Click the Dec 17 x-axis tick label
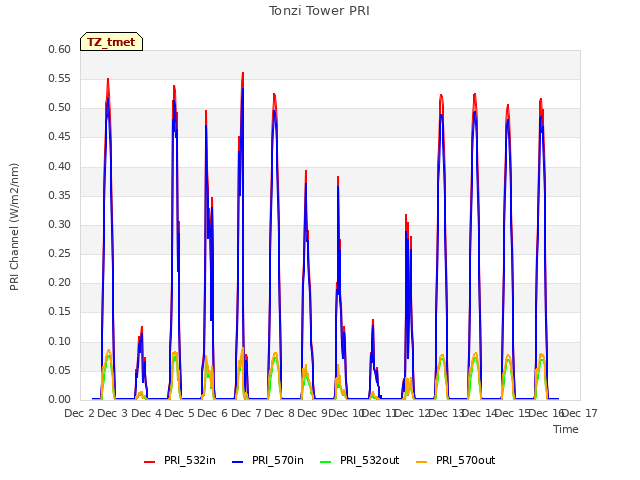The width and height of the screenshot is (640, 480). (x=580, y=413)
